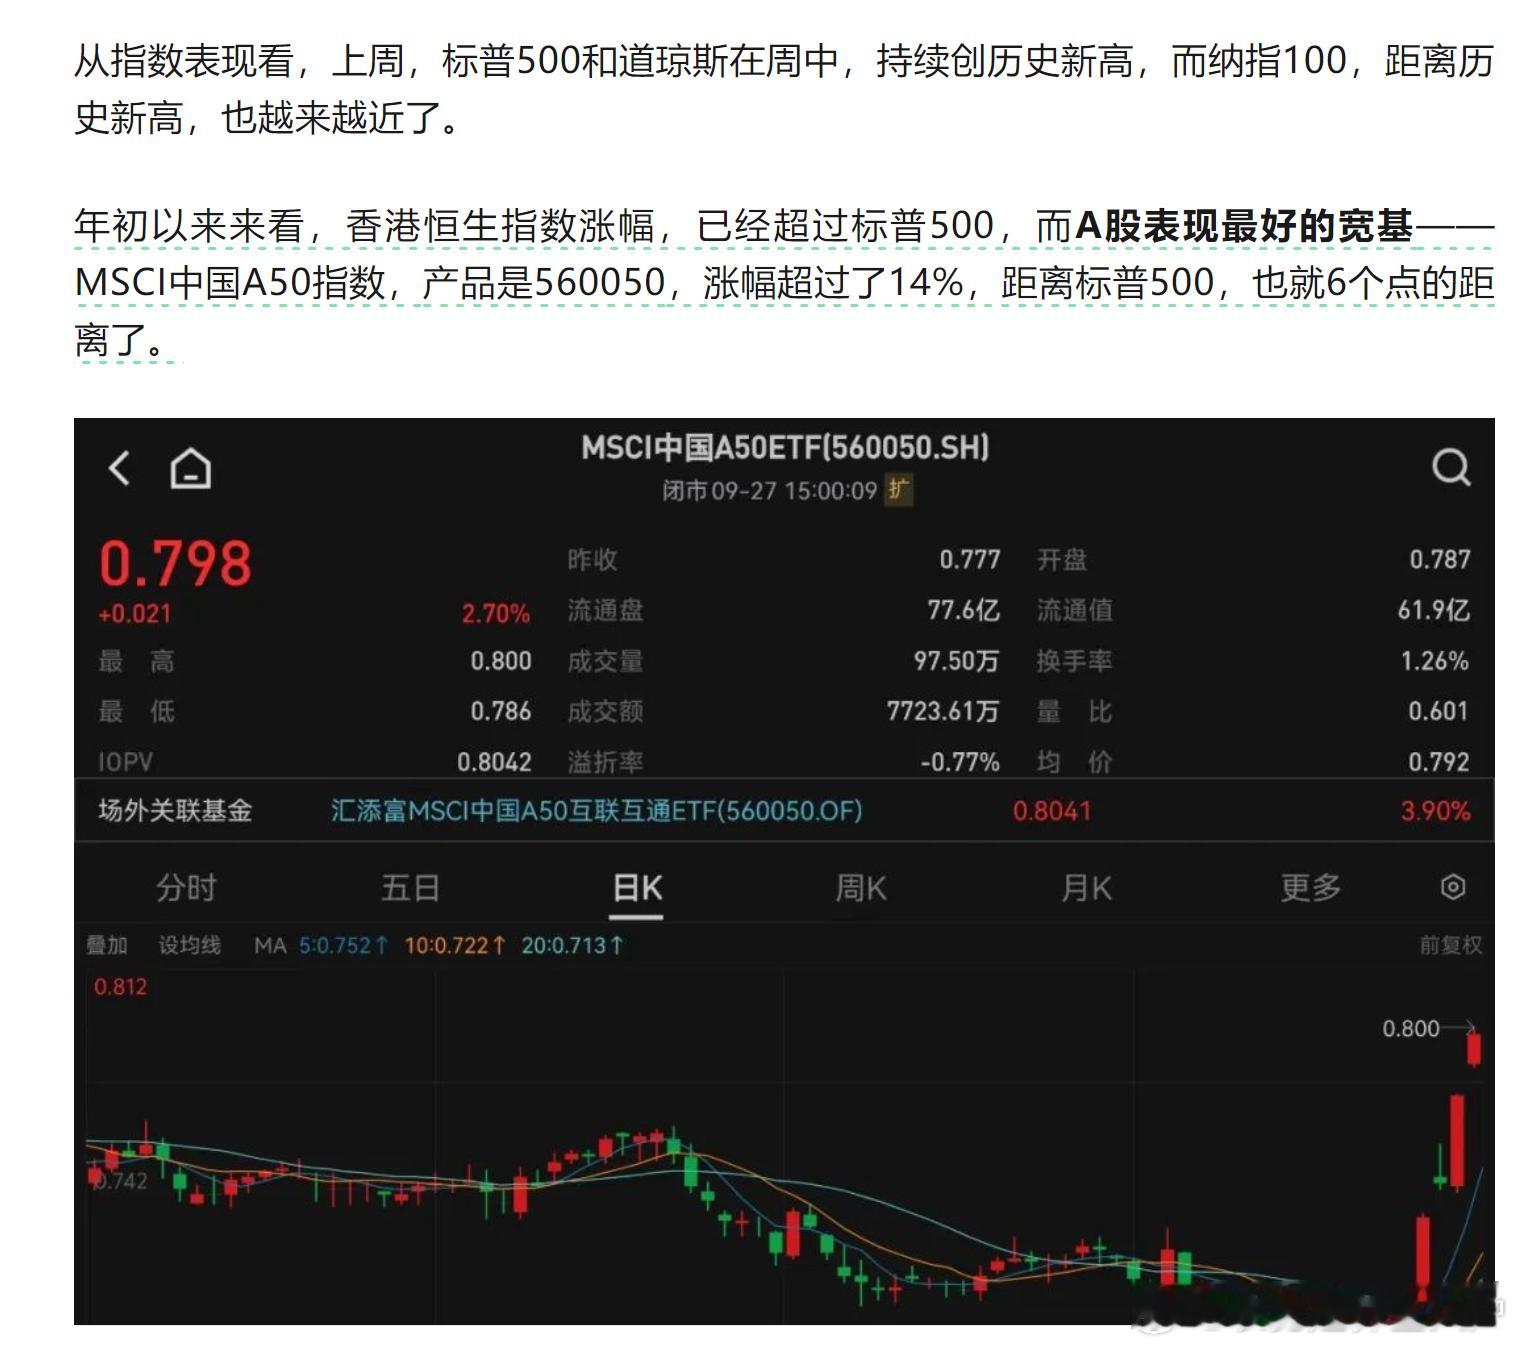This screenshot has height=1350, width=1520.
Task: Tap MA 20:0.713 indicator value
Action: point(573,945)
